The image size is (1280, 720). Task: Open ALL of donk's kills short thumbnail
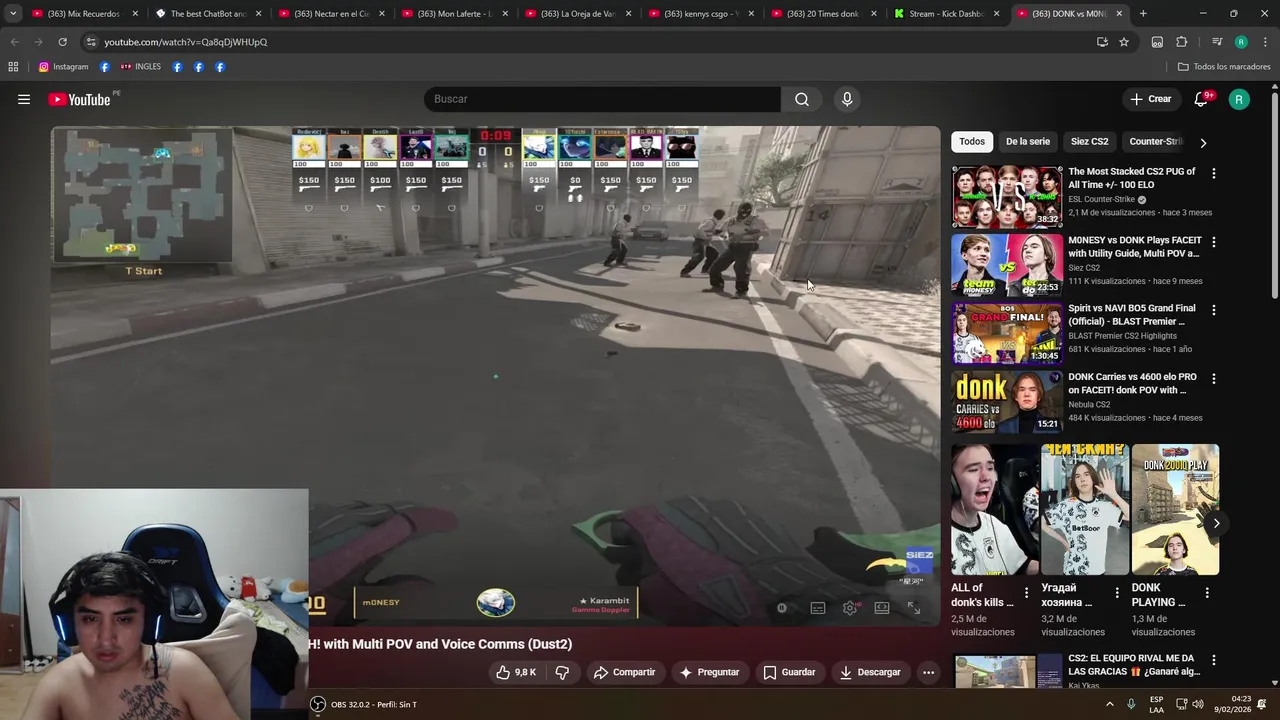(995, 510)
